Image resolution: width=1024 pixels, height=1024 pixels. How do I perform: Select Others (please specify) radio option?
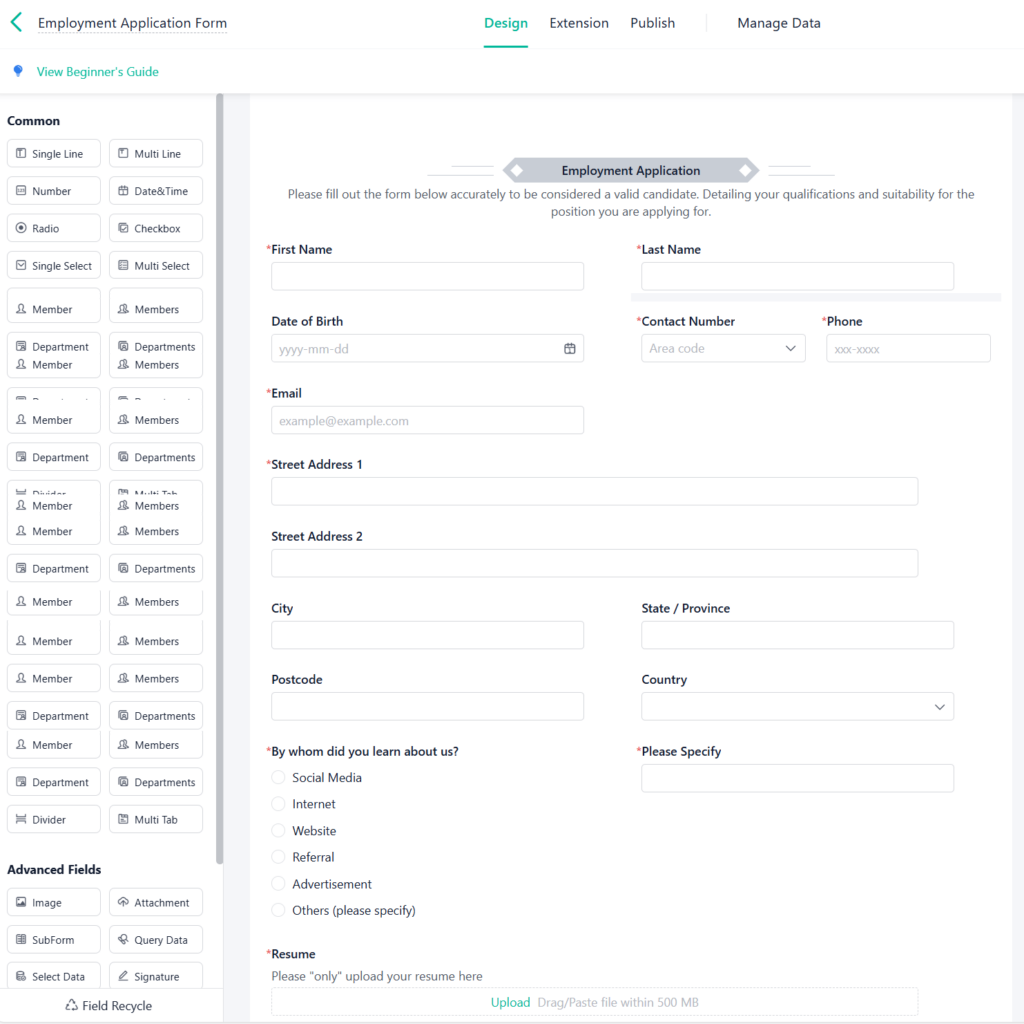(x=279, y=910)
